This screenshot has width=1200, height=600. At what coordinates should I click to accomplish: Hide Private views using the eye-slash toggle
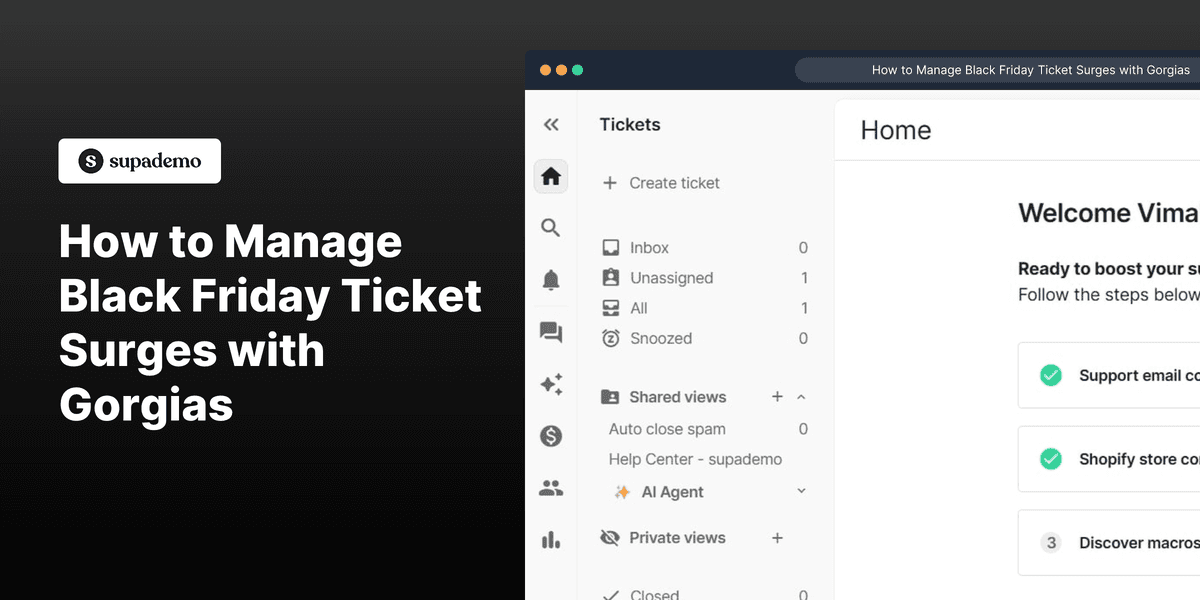(x=610, y=538)
